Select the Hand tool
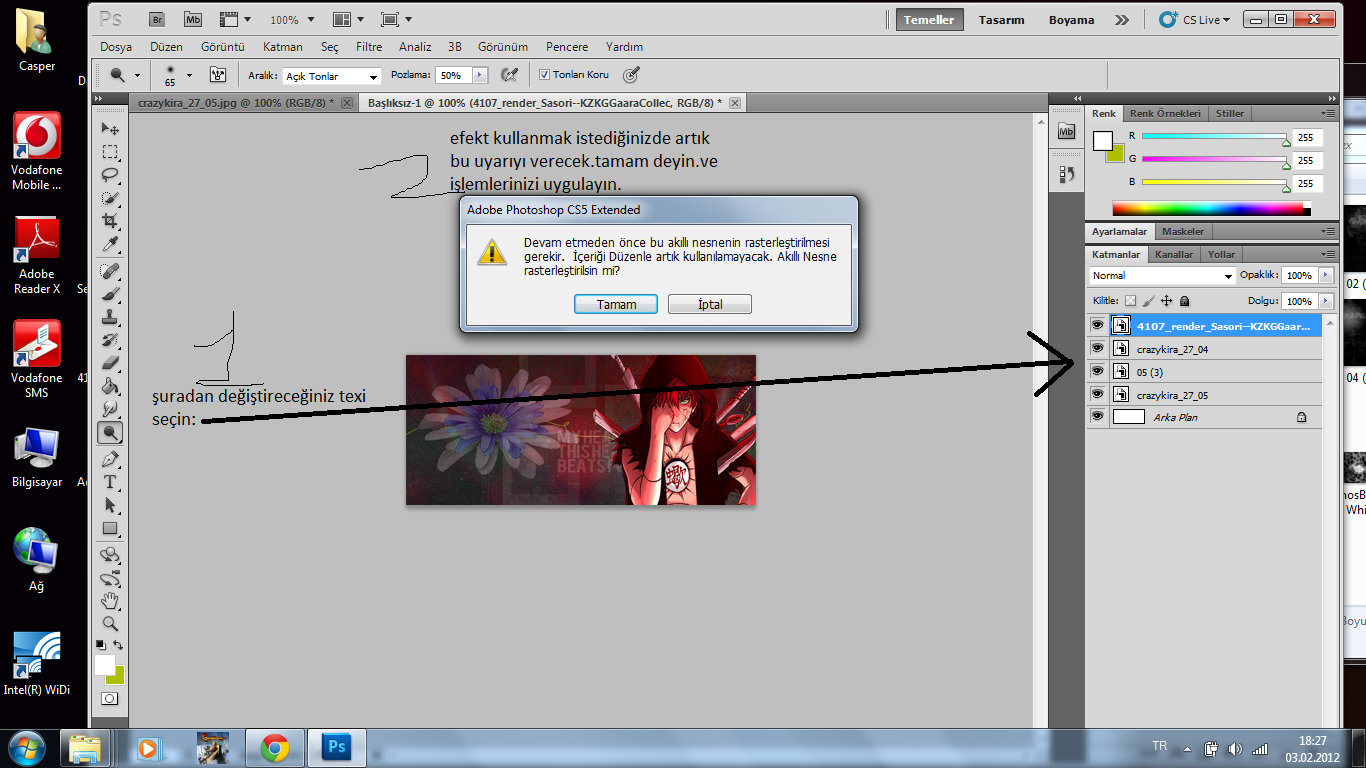Viewport: 1366px width, 768px height. click(110, 601)
